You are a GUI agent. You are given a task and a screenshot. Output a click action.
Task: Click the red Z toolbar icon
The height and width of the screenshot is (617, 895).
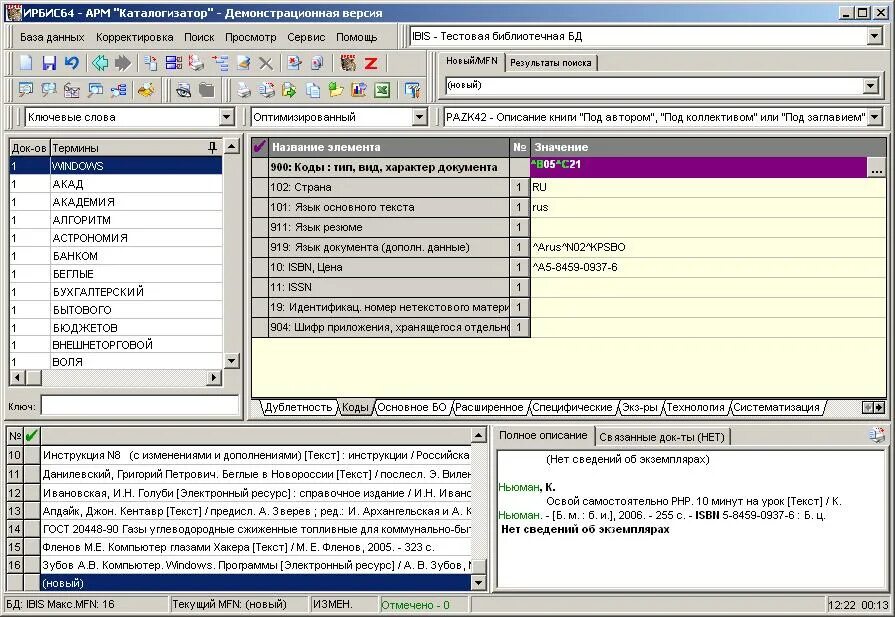tap(370, 63)
